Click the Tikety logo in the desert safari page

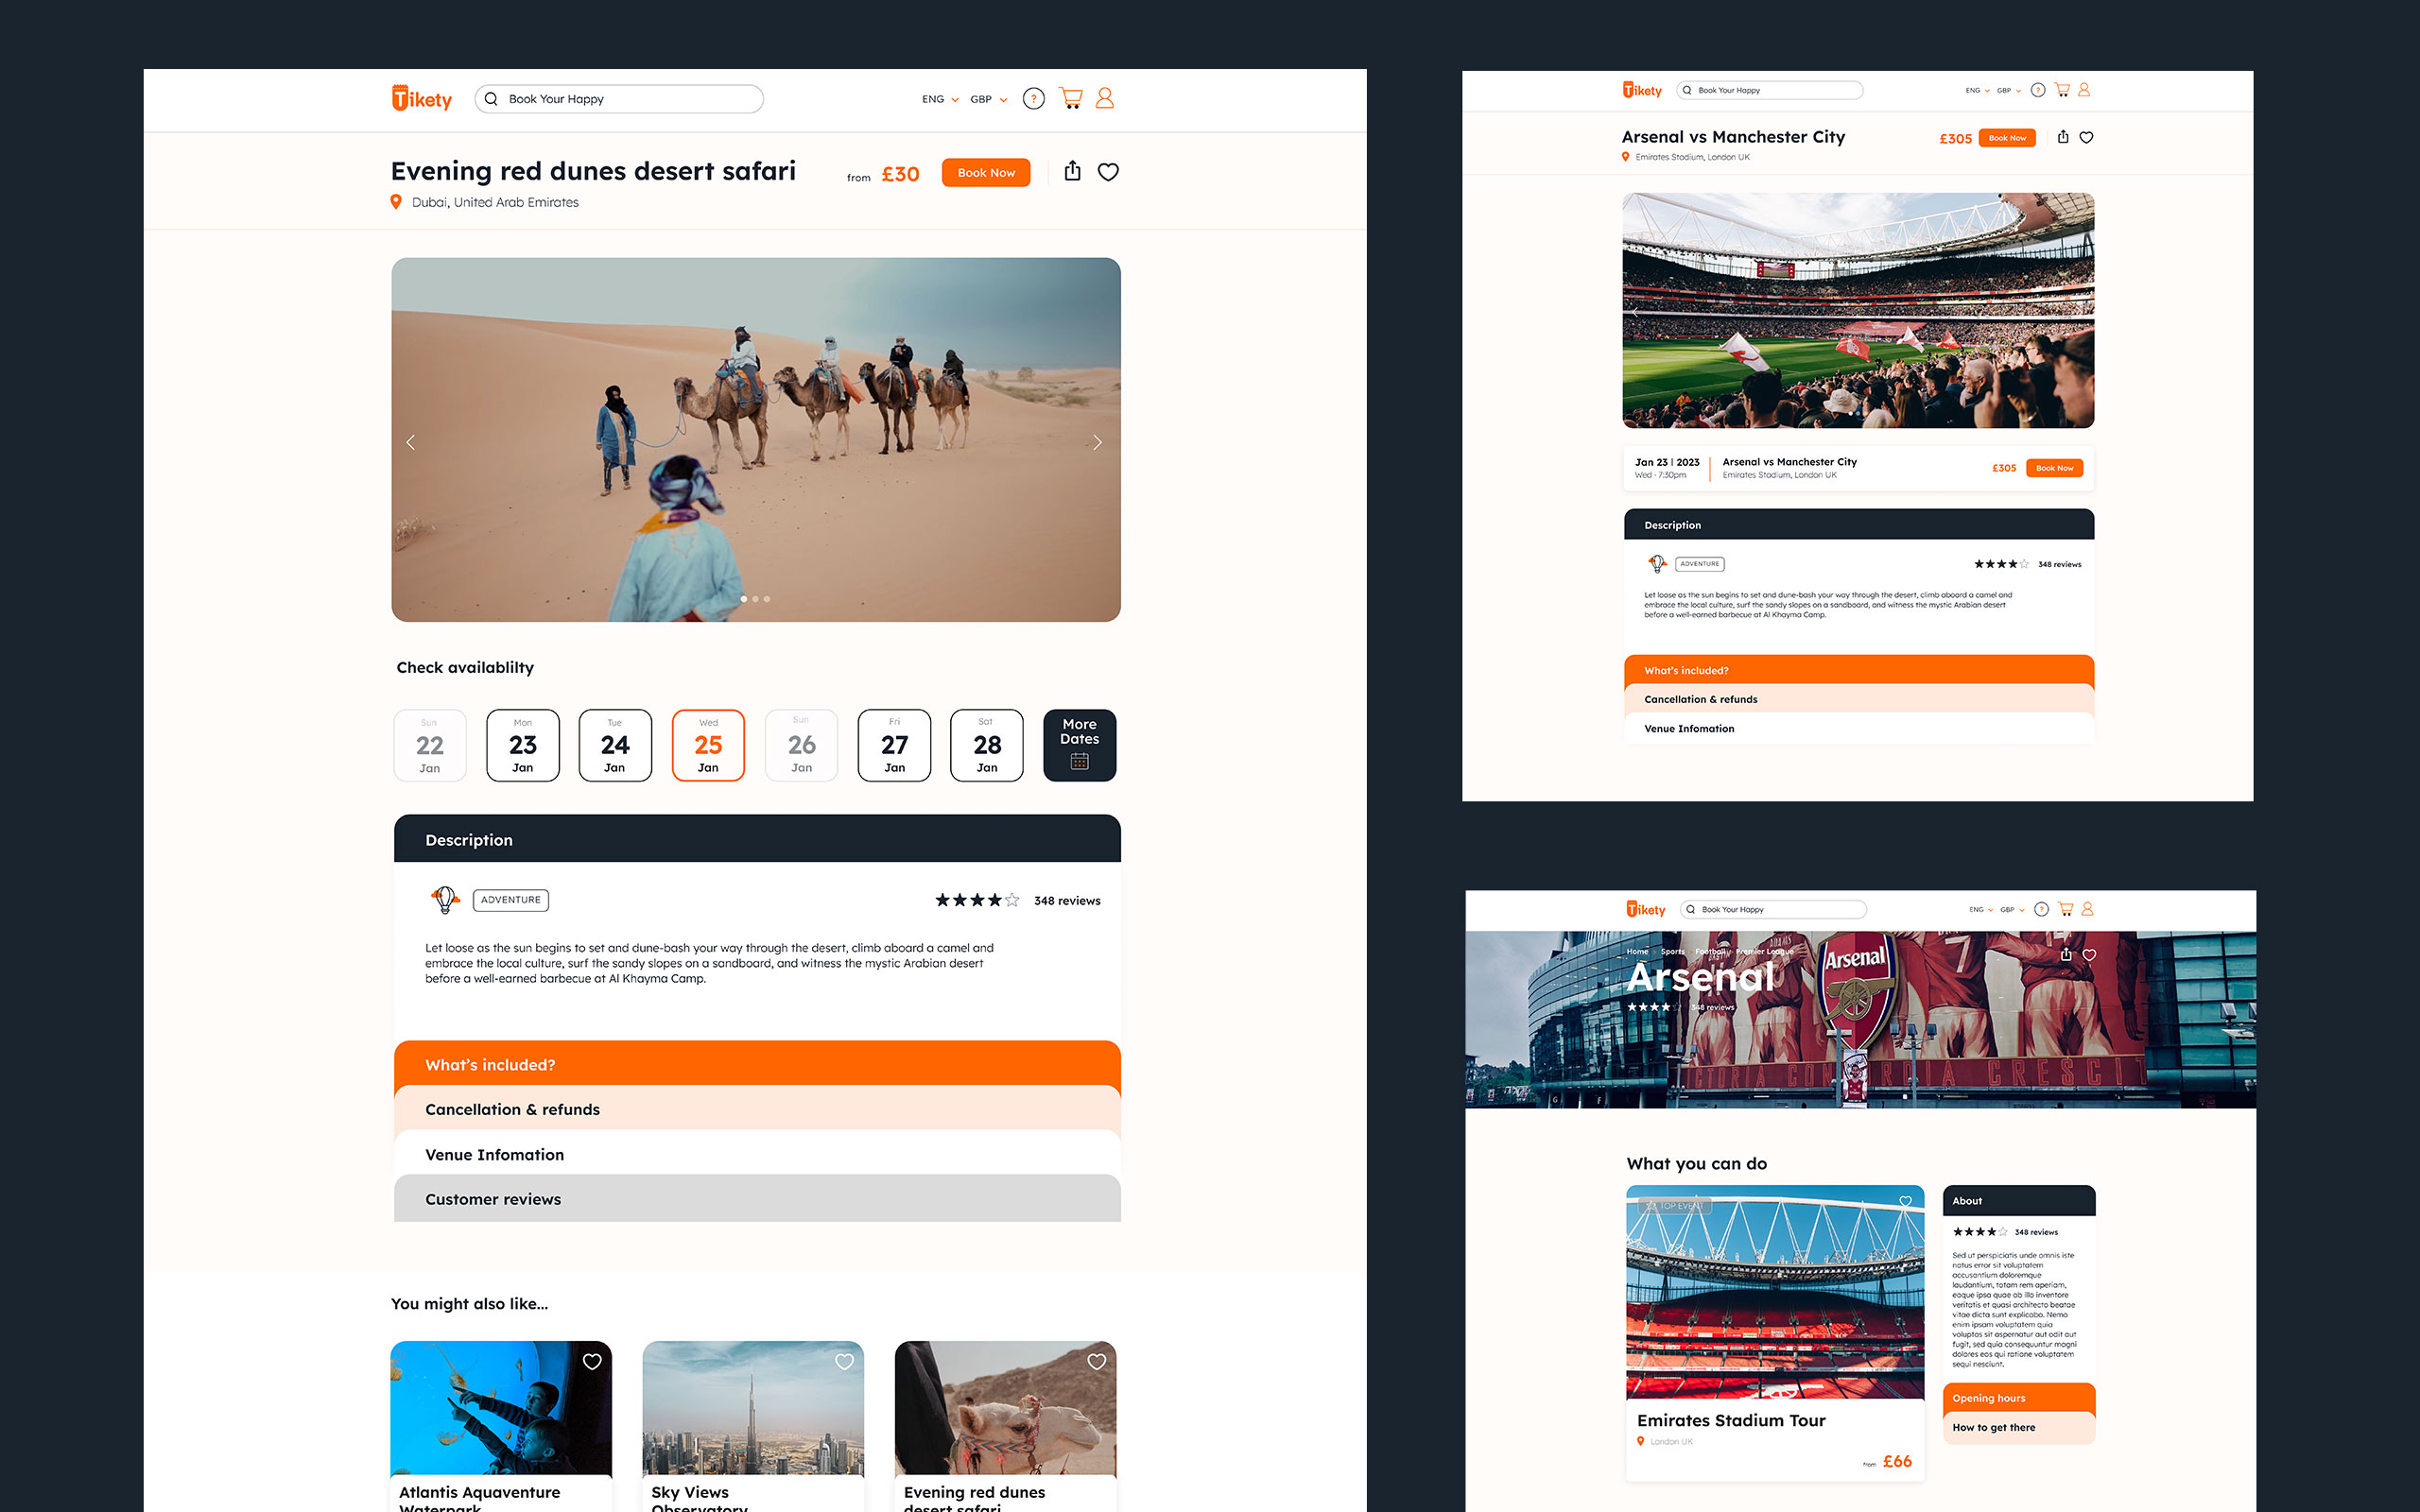[x=421, y=98]
